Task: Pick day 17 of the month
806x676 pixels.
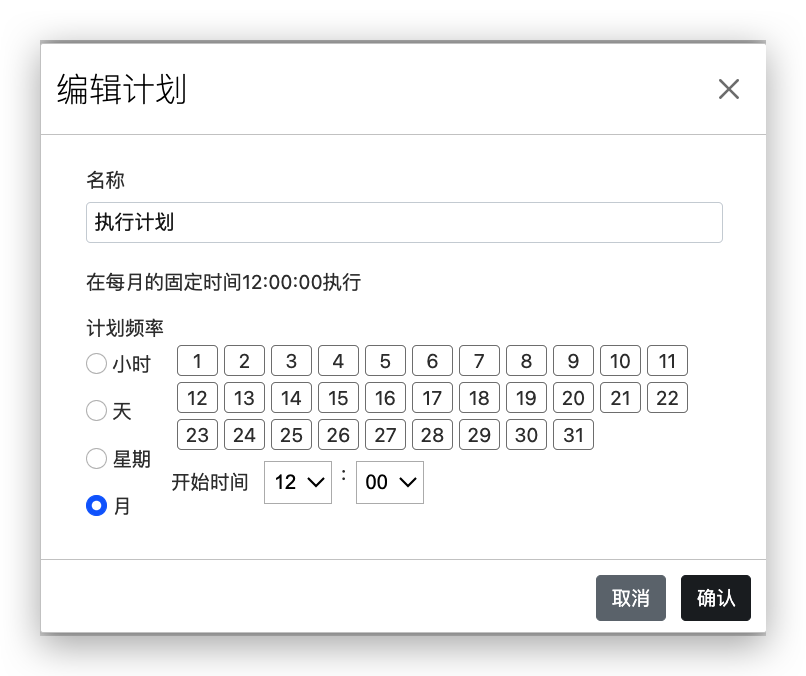Action: pyautogui.click(x=432, y=398)
